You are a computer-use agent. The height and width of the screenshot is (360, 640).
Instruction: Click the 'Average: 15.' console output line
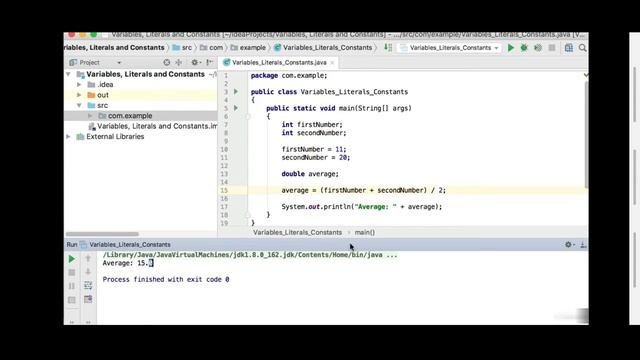(x=128, y=263)
